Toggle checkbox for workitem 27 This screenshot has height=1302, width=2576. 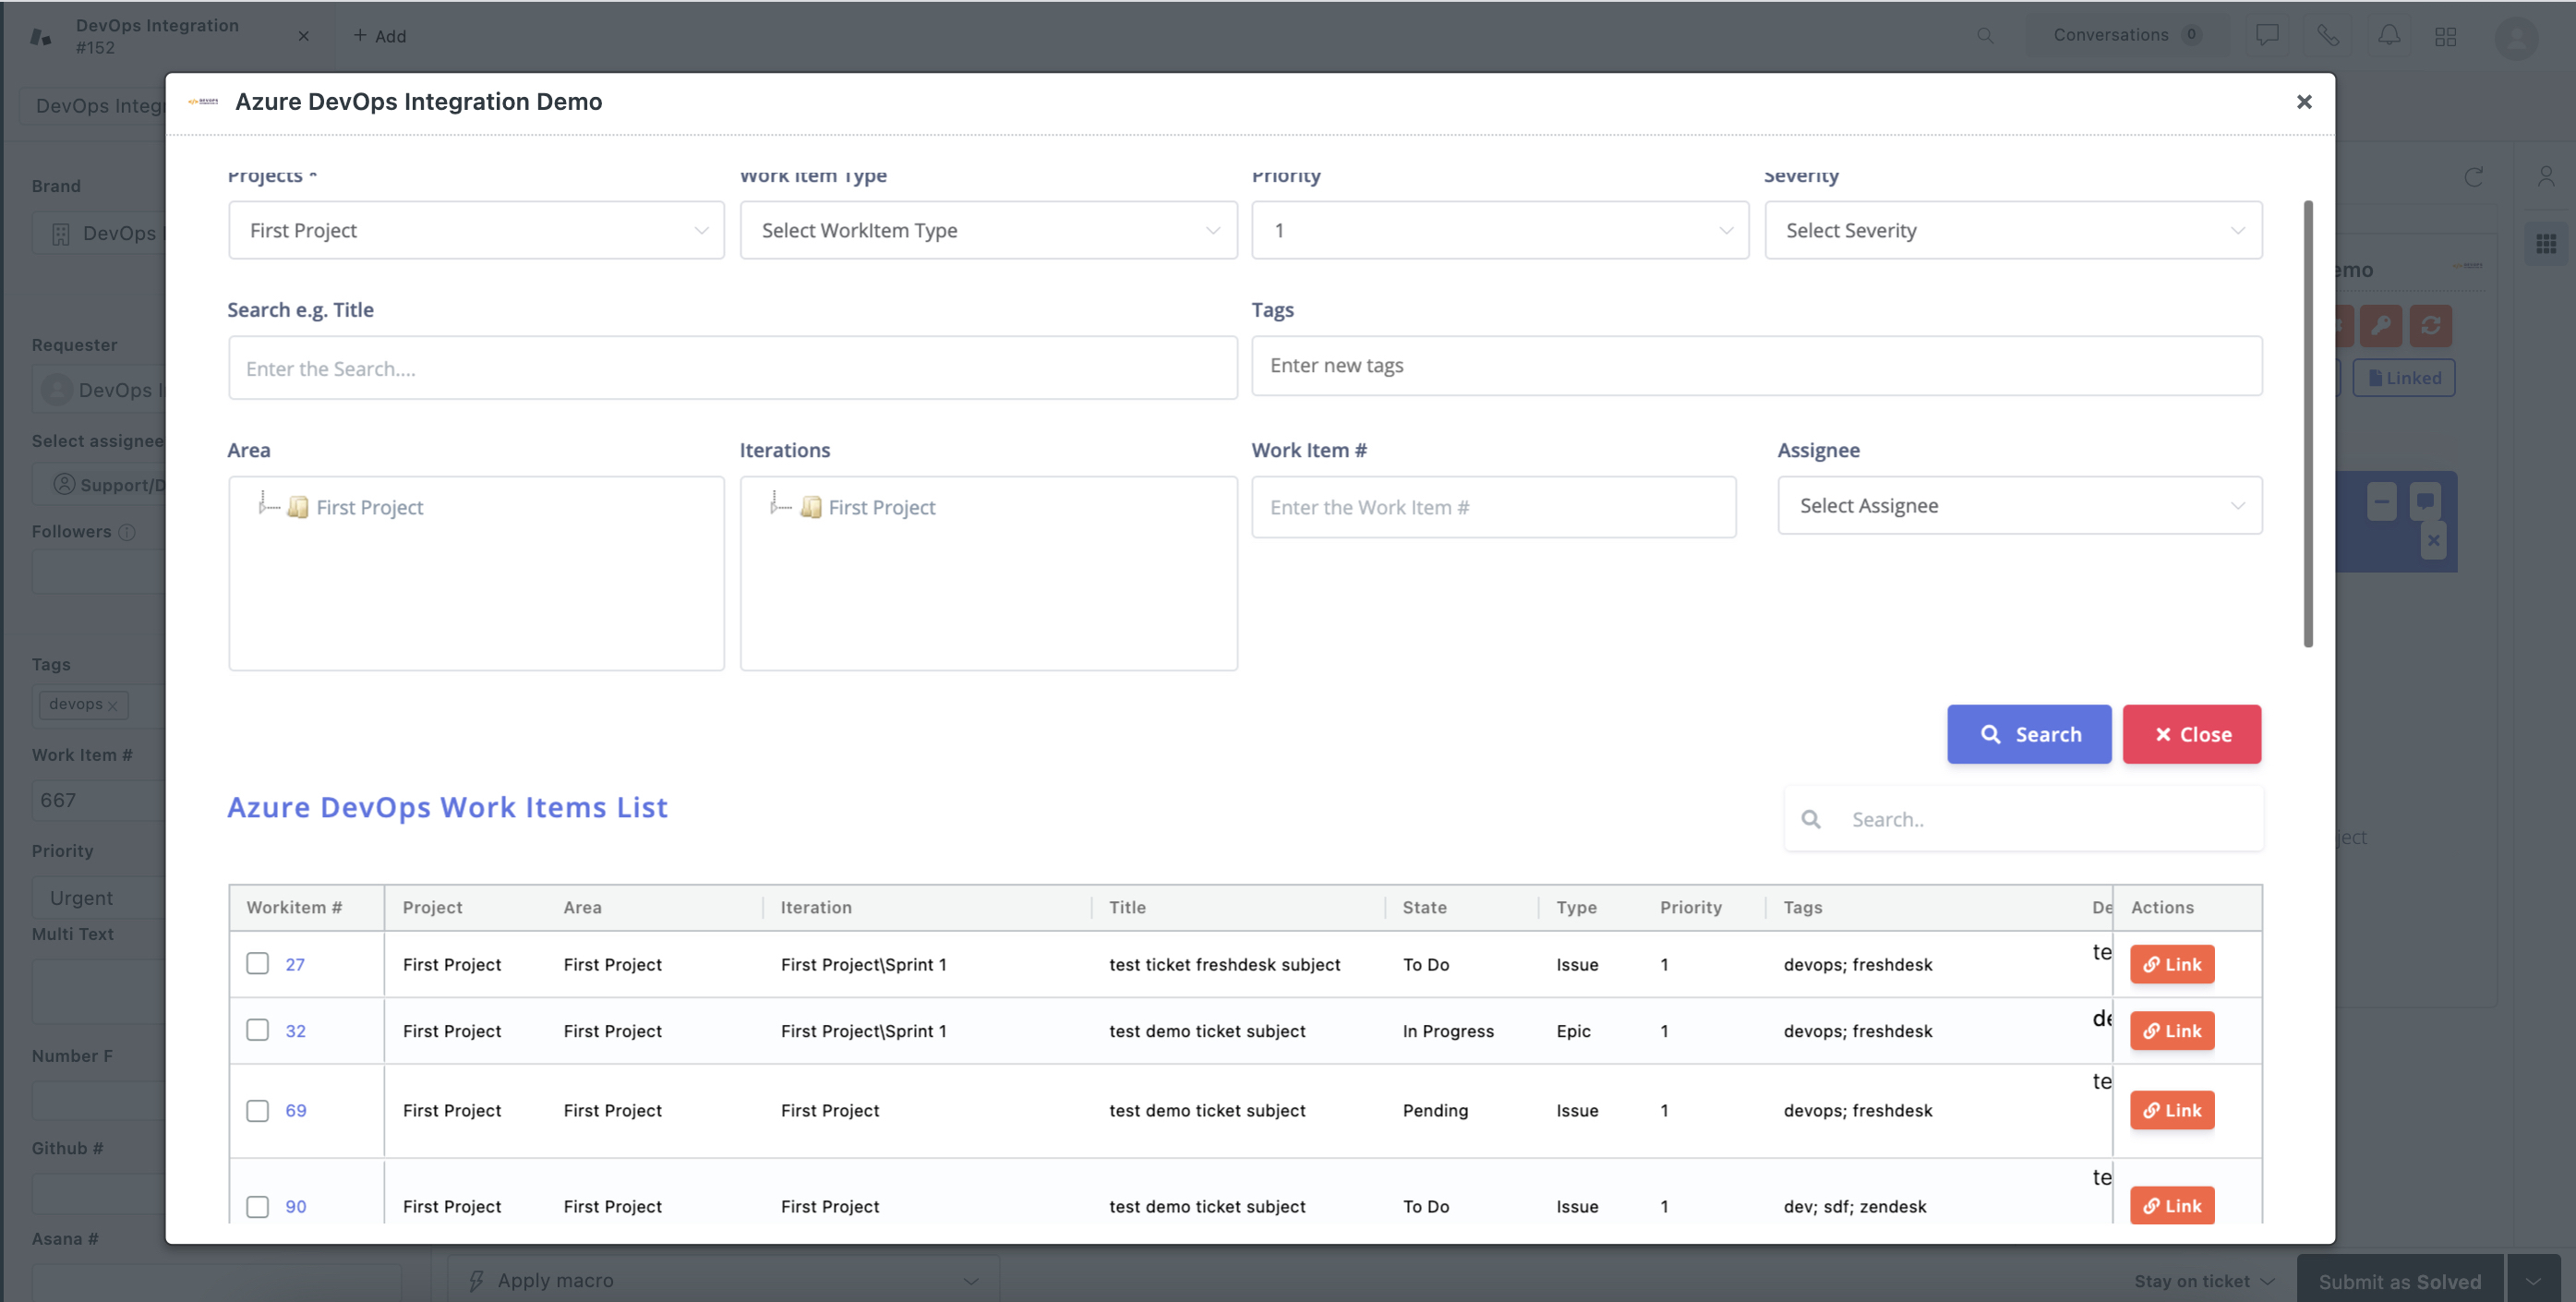click(x=258, y=961)
